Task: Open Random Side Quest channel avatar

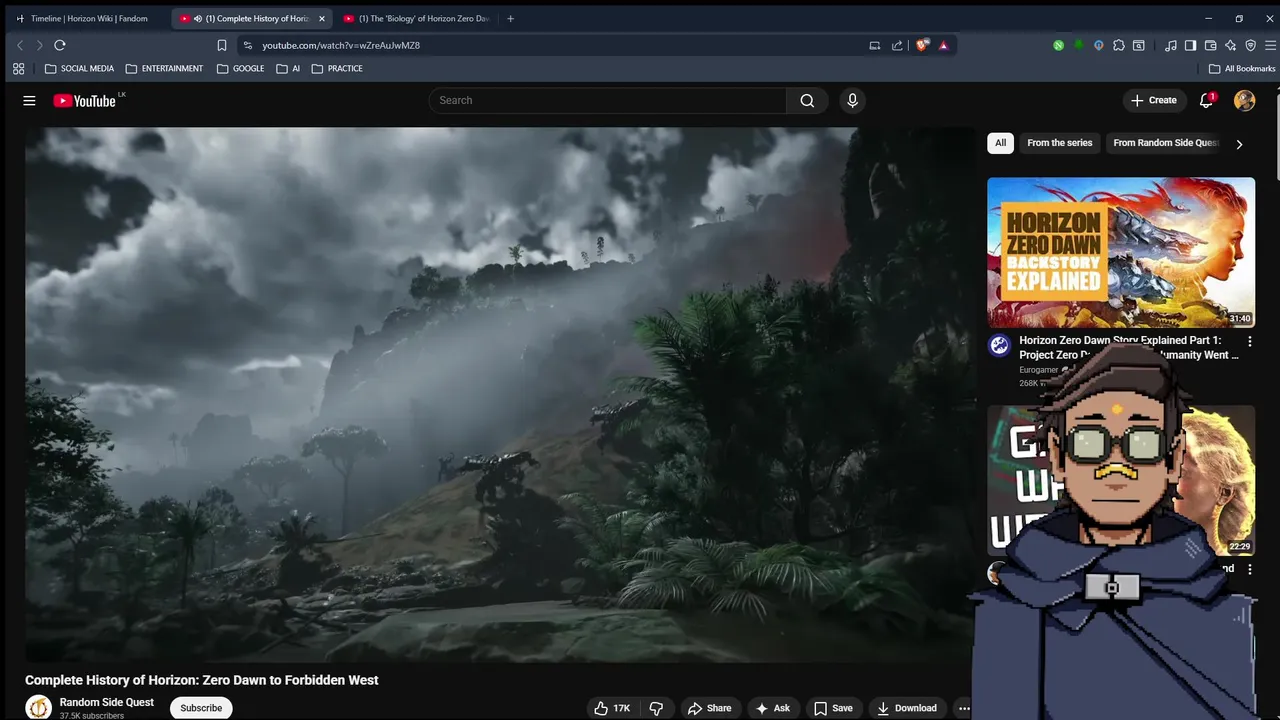Action: (x=38, y=707)
